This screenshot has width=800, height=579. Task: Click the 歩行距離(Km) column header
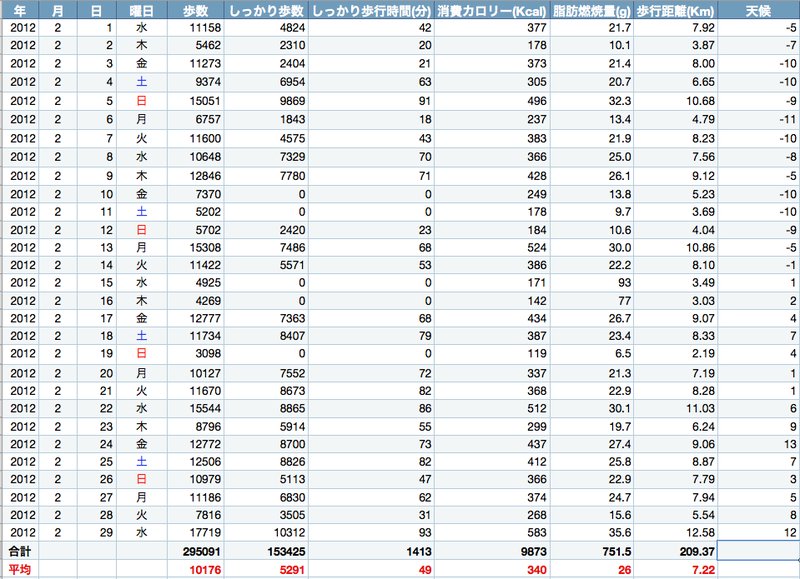tap(675, 11)
